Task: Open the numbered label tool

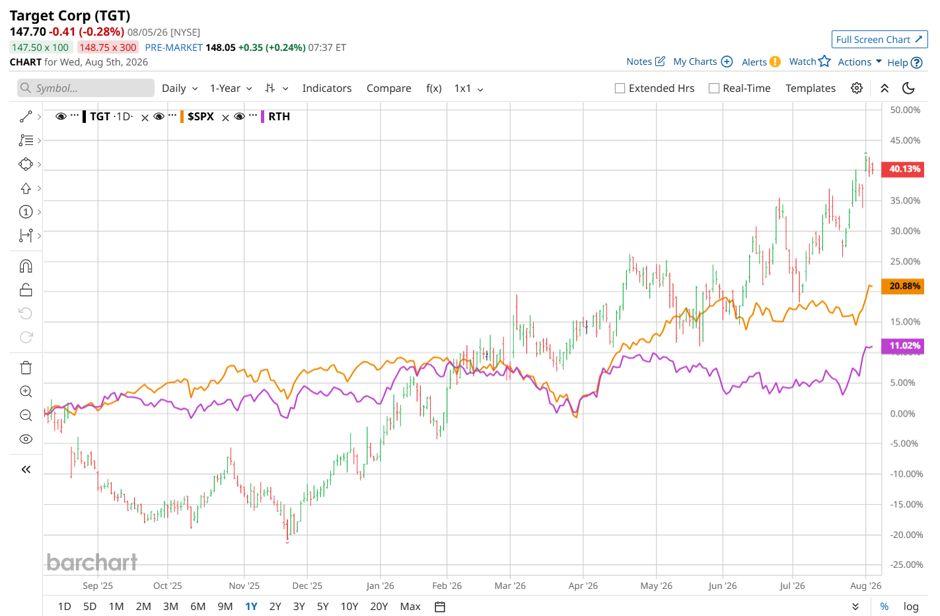Action: pyautogui.click(x=26, y=212)
